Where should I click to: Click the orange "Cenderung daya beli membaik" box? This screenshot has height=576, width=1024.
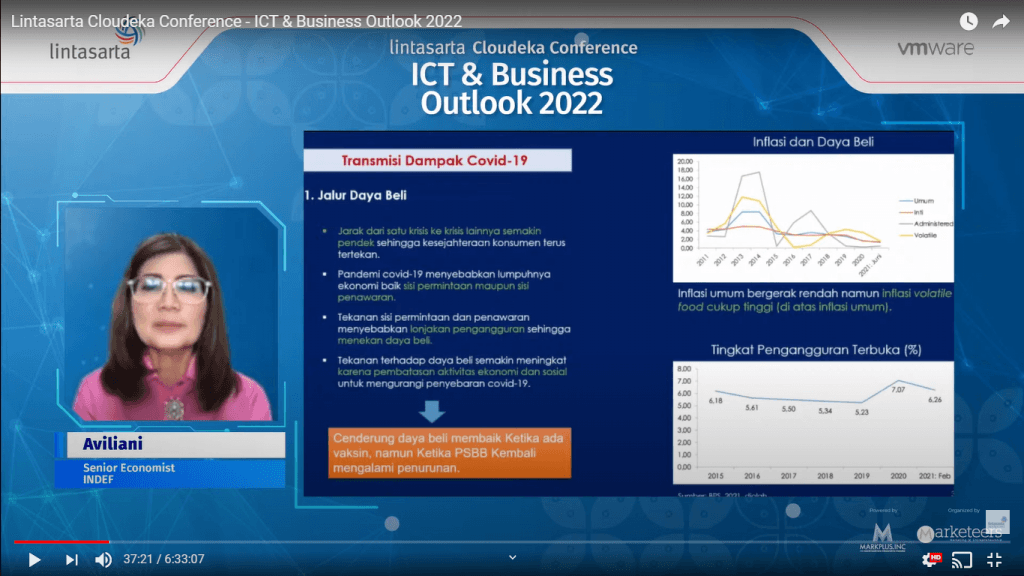point(449,453)
